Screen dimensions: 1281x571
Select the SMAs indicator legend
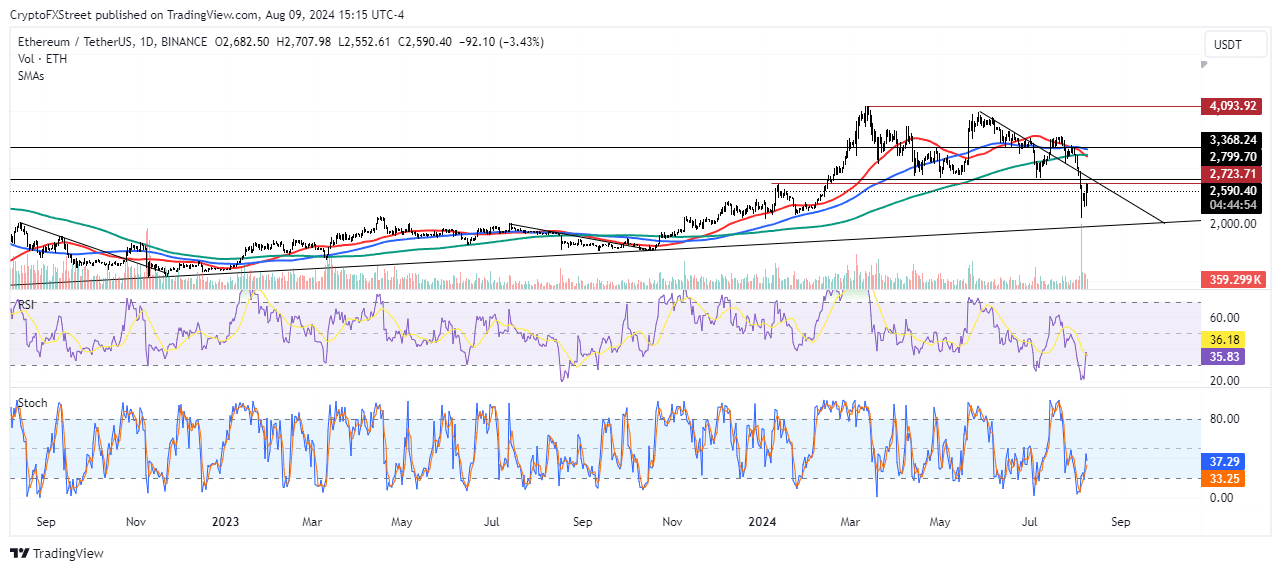(31, 75)
